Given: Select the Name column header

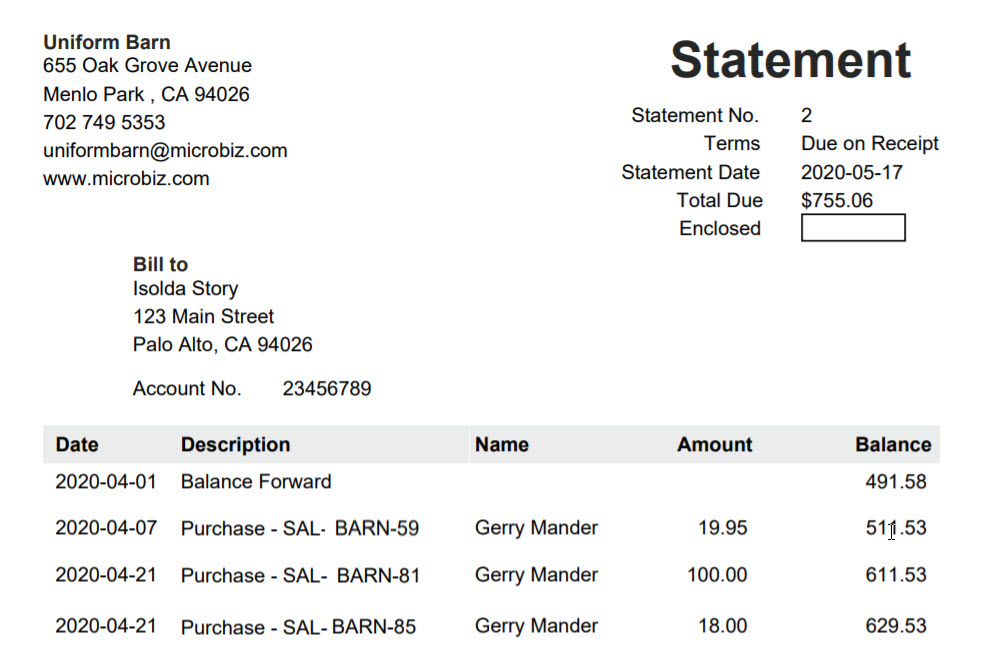Looking at the screenshot, I should (502, 444).
